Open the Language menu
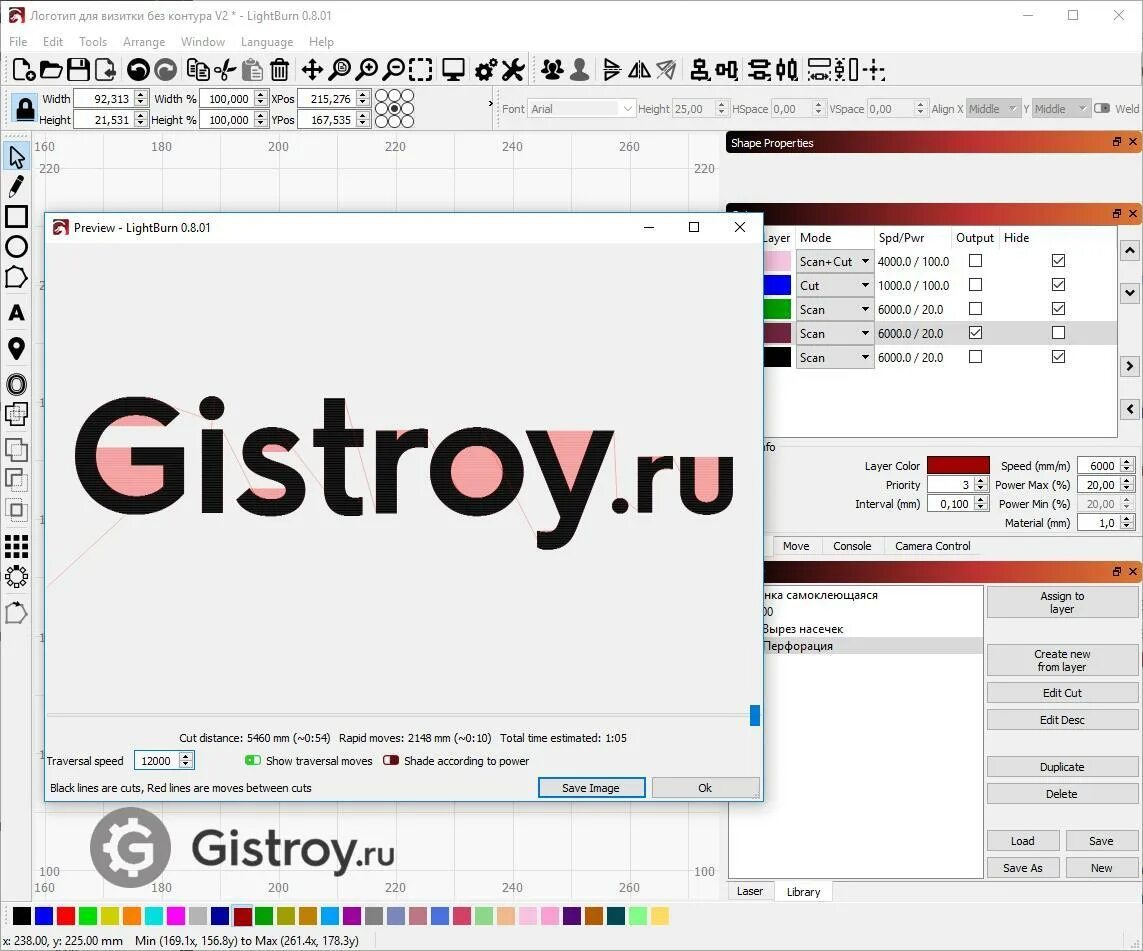 click(267, 42)
